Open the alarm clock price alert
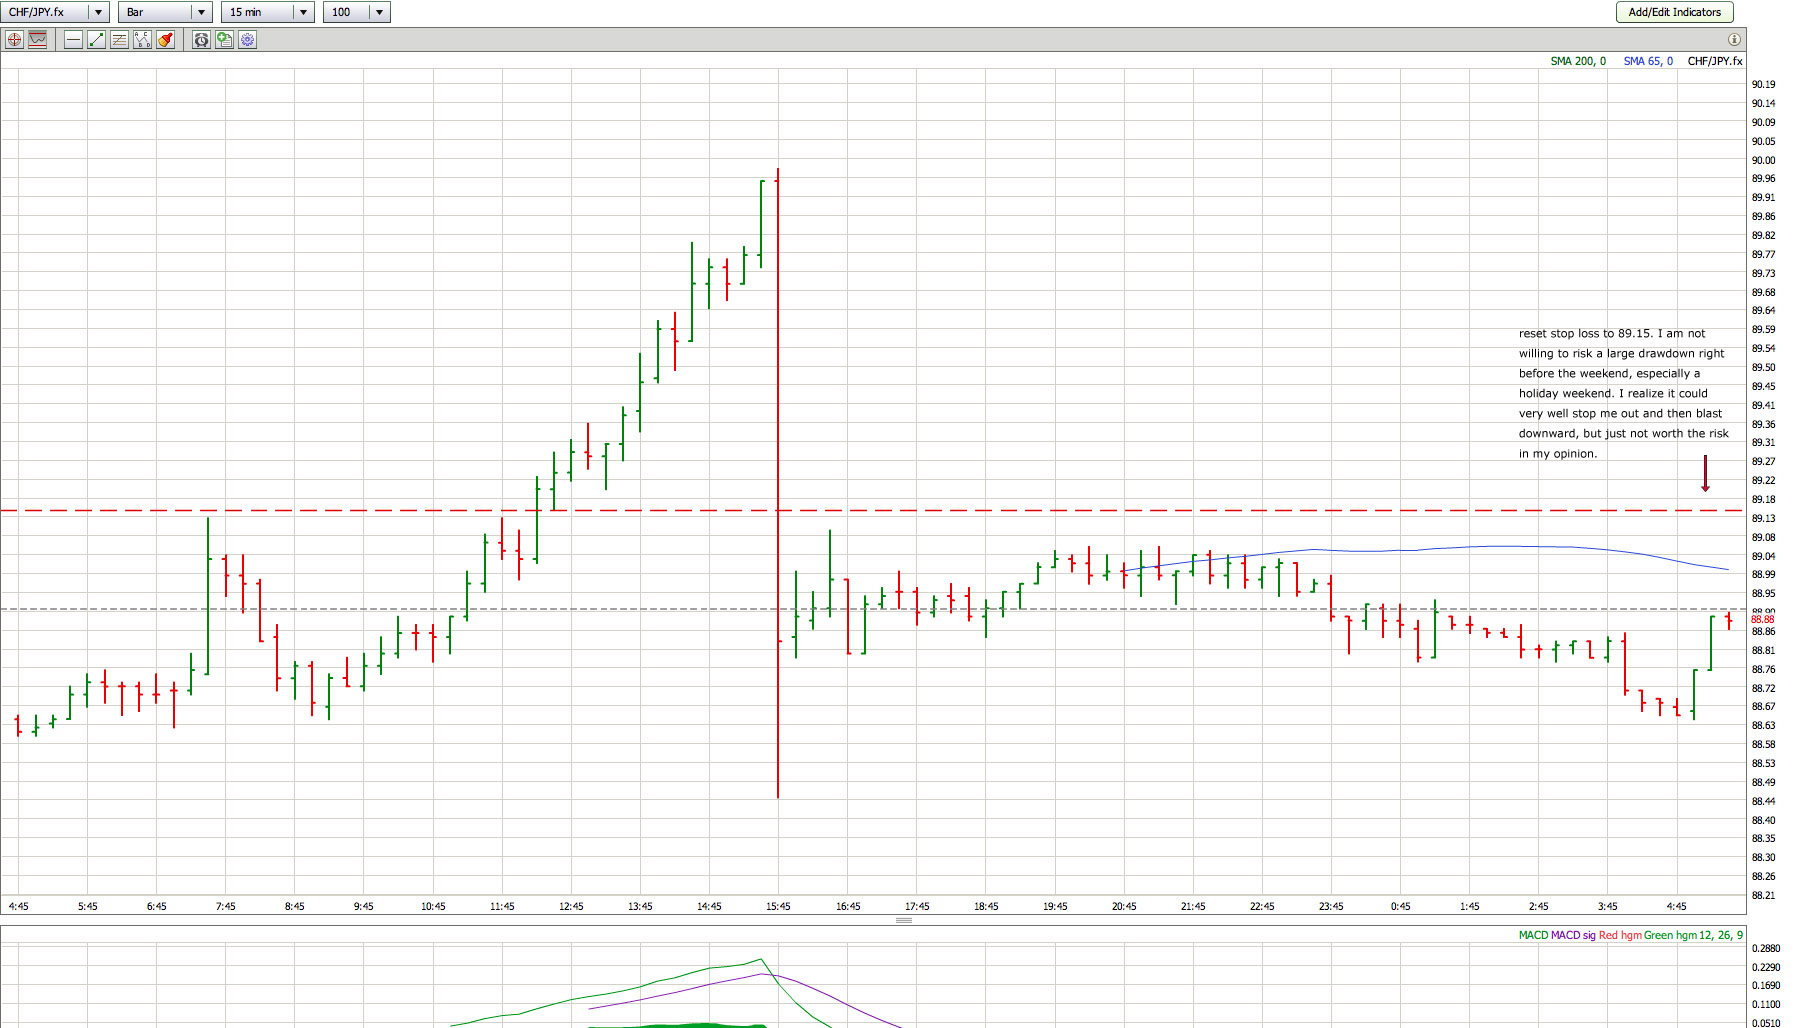The image size is (1798, 1028). (201, 40)
